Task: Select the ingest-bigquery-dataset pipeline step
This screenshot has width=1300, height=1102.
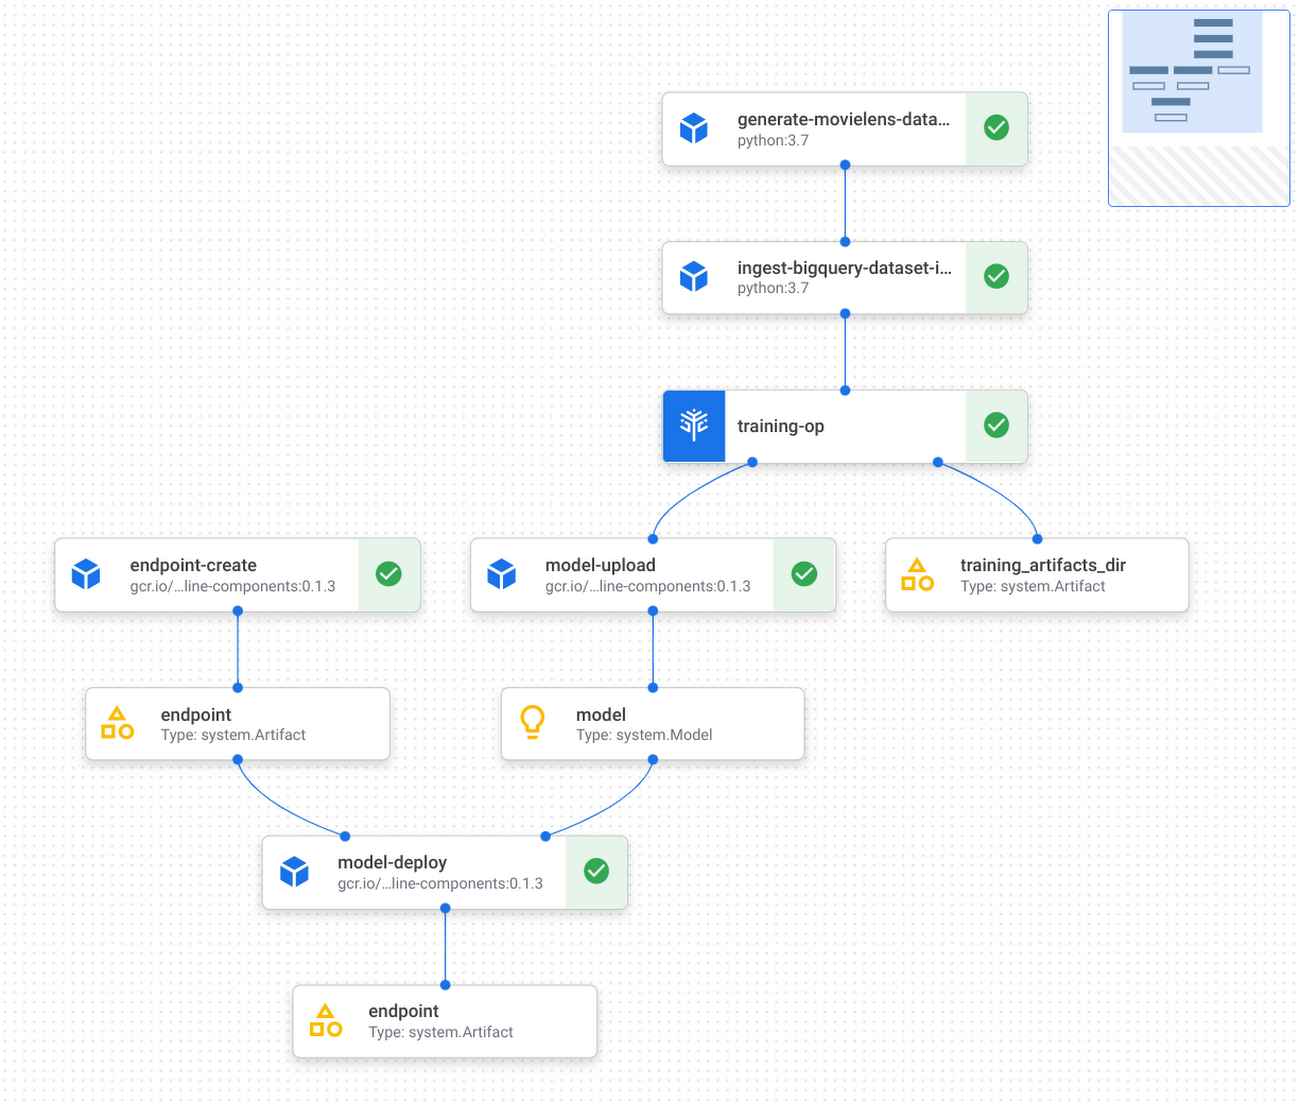Action: point(845,277)
